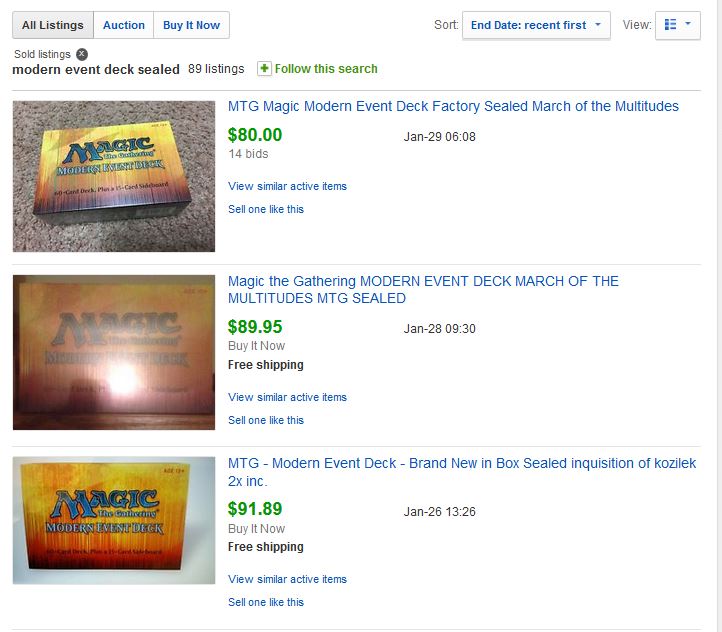722x632 pixels.
Task: Select the $89.95 price
Action: click(x=255, y=327)
